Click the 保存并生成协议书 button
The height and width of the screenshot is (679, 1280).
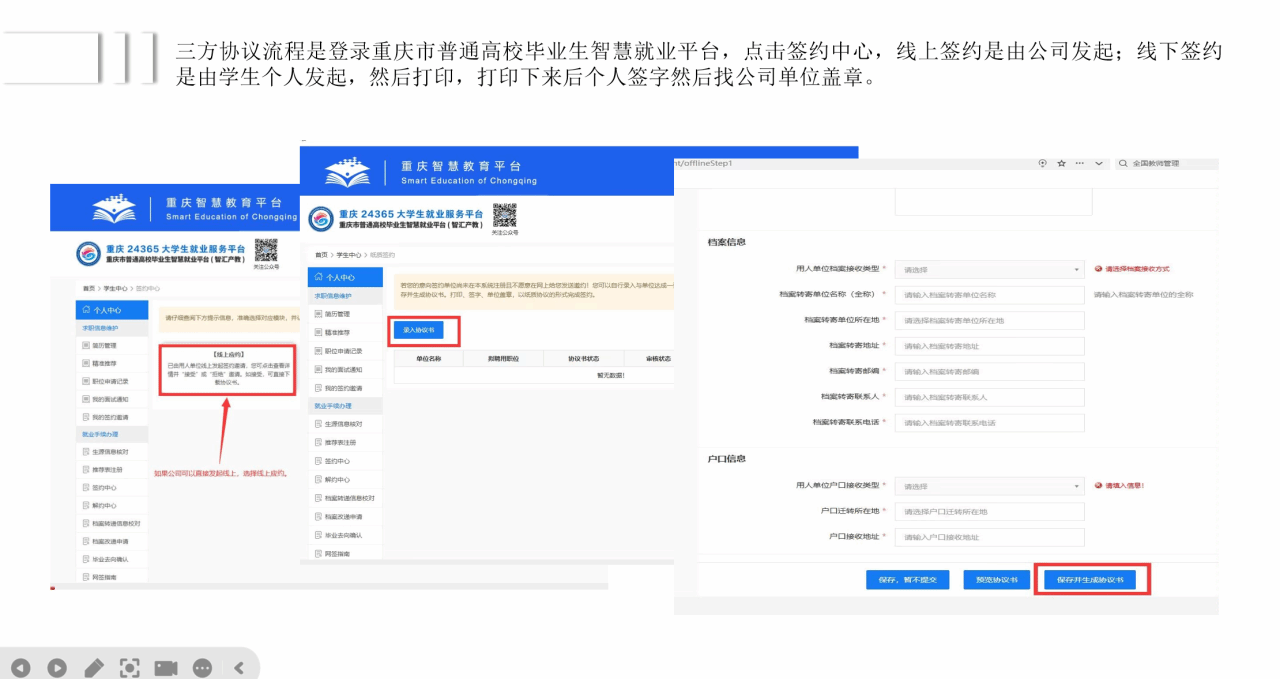point(1090,579)
